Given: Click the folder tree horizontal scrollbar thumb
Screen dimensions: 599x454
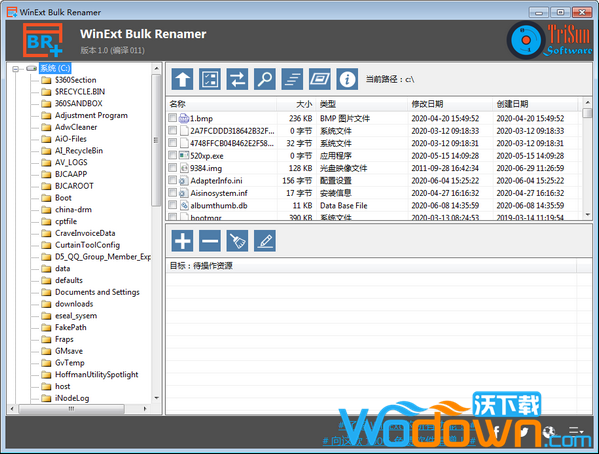Looking at the screenshot, I should point(71,409).
